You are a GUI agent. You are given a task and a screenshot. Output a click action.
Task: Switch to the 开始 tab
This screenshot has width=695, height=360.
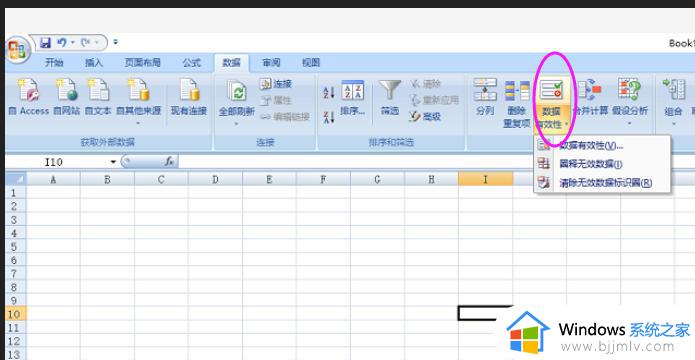(x=54, y=63)
